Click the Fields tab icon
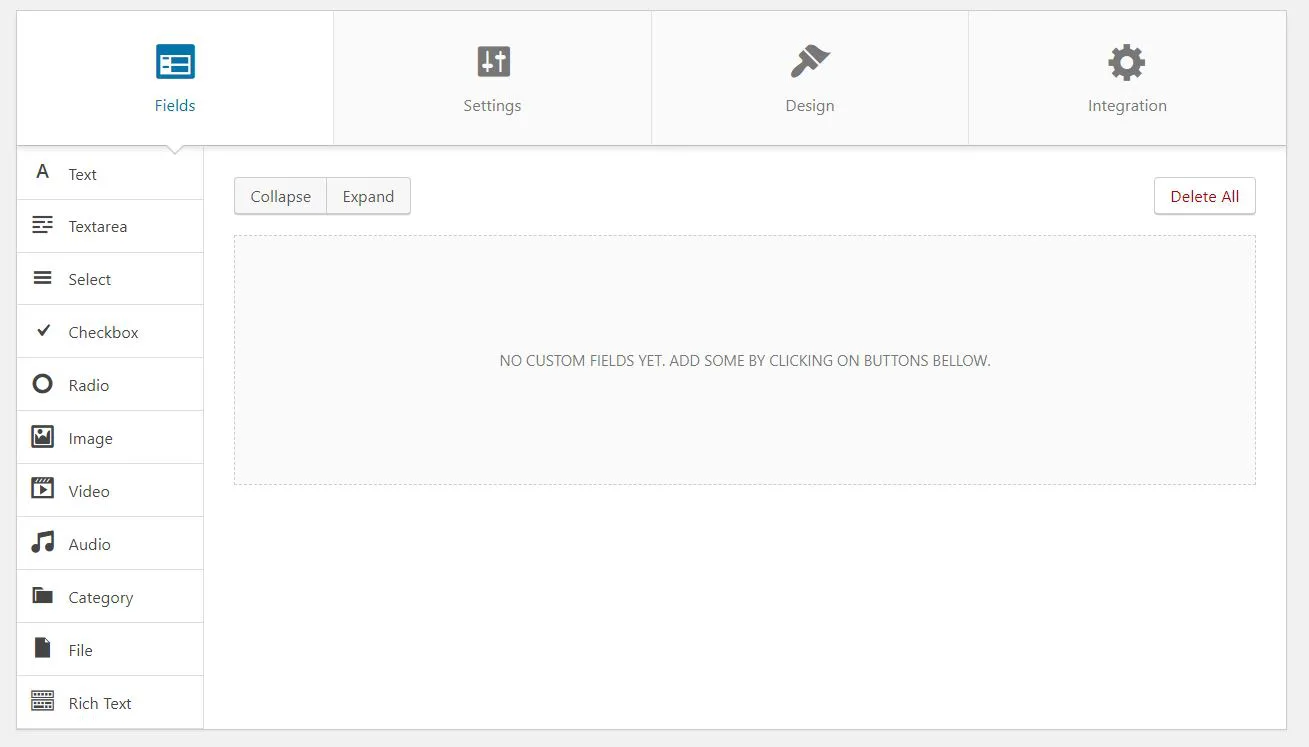1309x747 pixels. (x=175, y=62)
